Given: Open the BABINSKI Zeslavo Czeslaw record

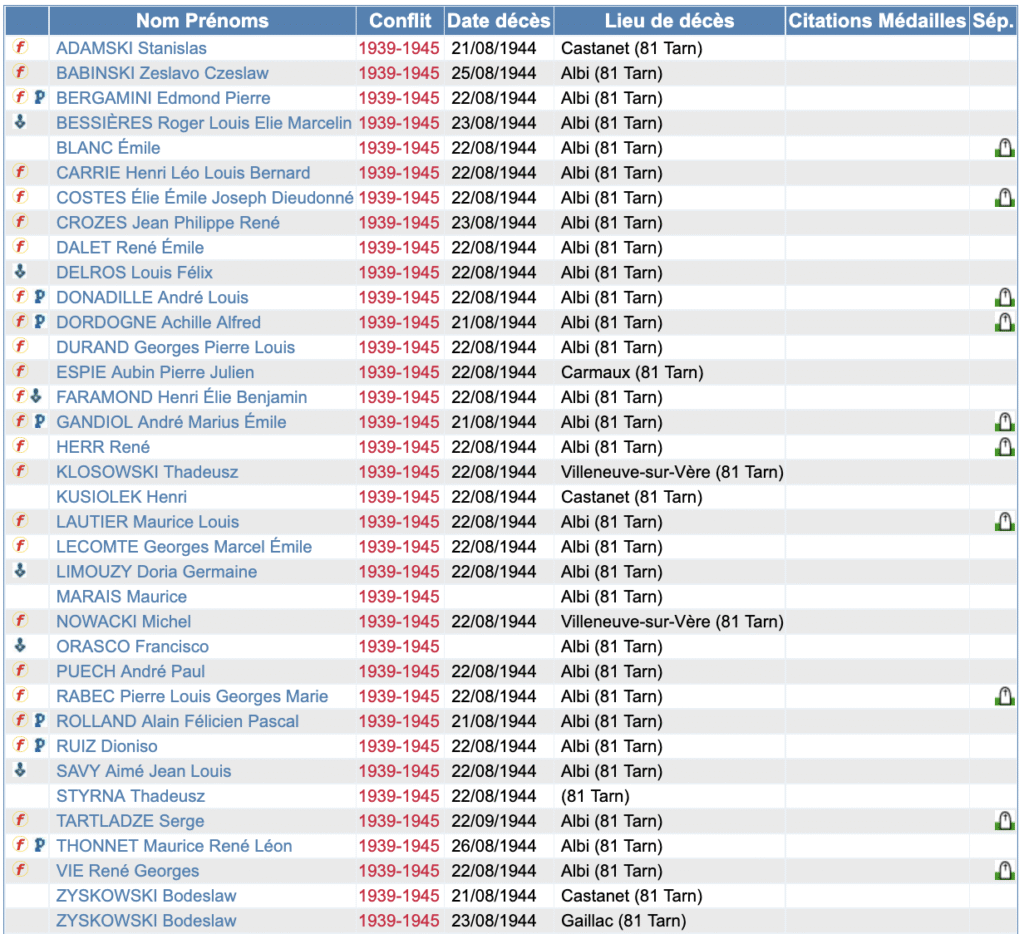Looking at the screenshot, I should tap(162, 73).
